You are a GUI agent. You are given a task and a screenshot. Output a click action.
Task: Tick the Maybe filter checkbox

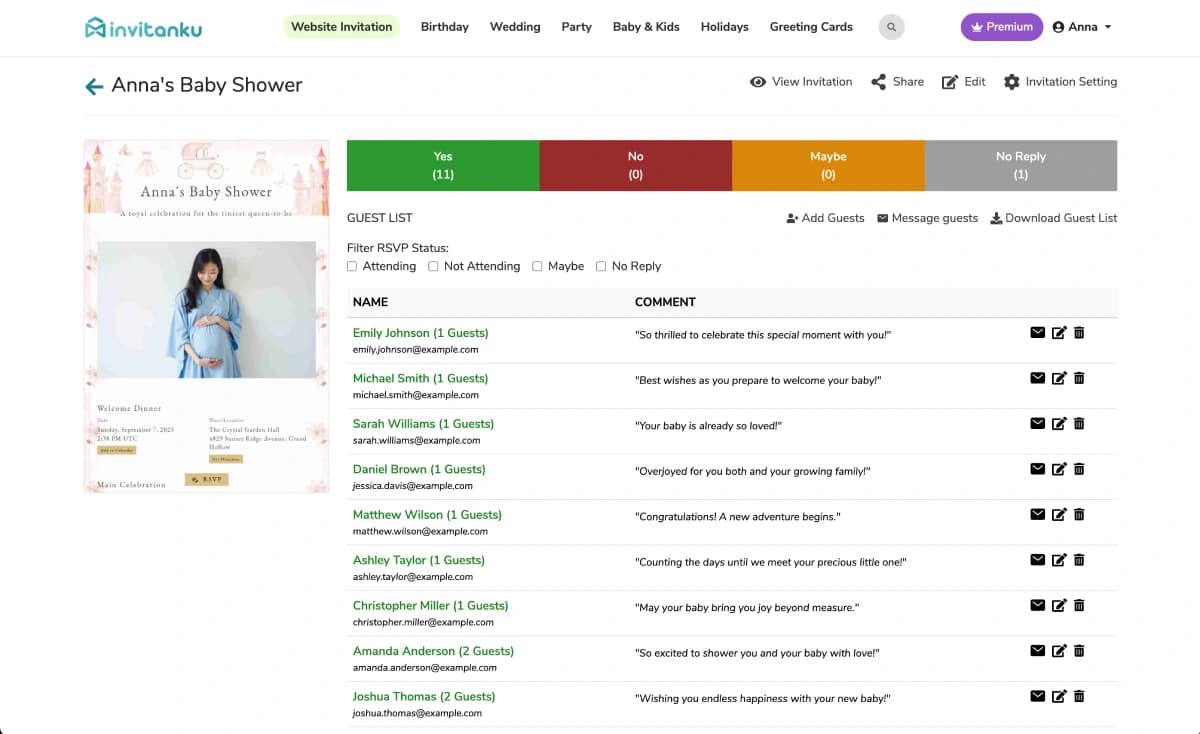pyautogui.click(x=537, y=266)
